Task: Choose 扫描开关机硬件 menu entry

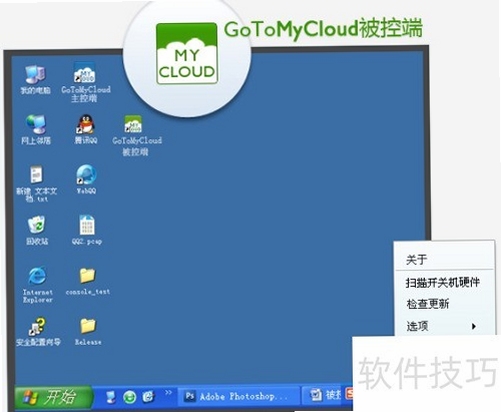Action: tap(444, 282)
